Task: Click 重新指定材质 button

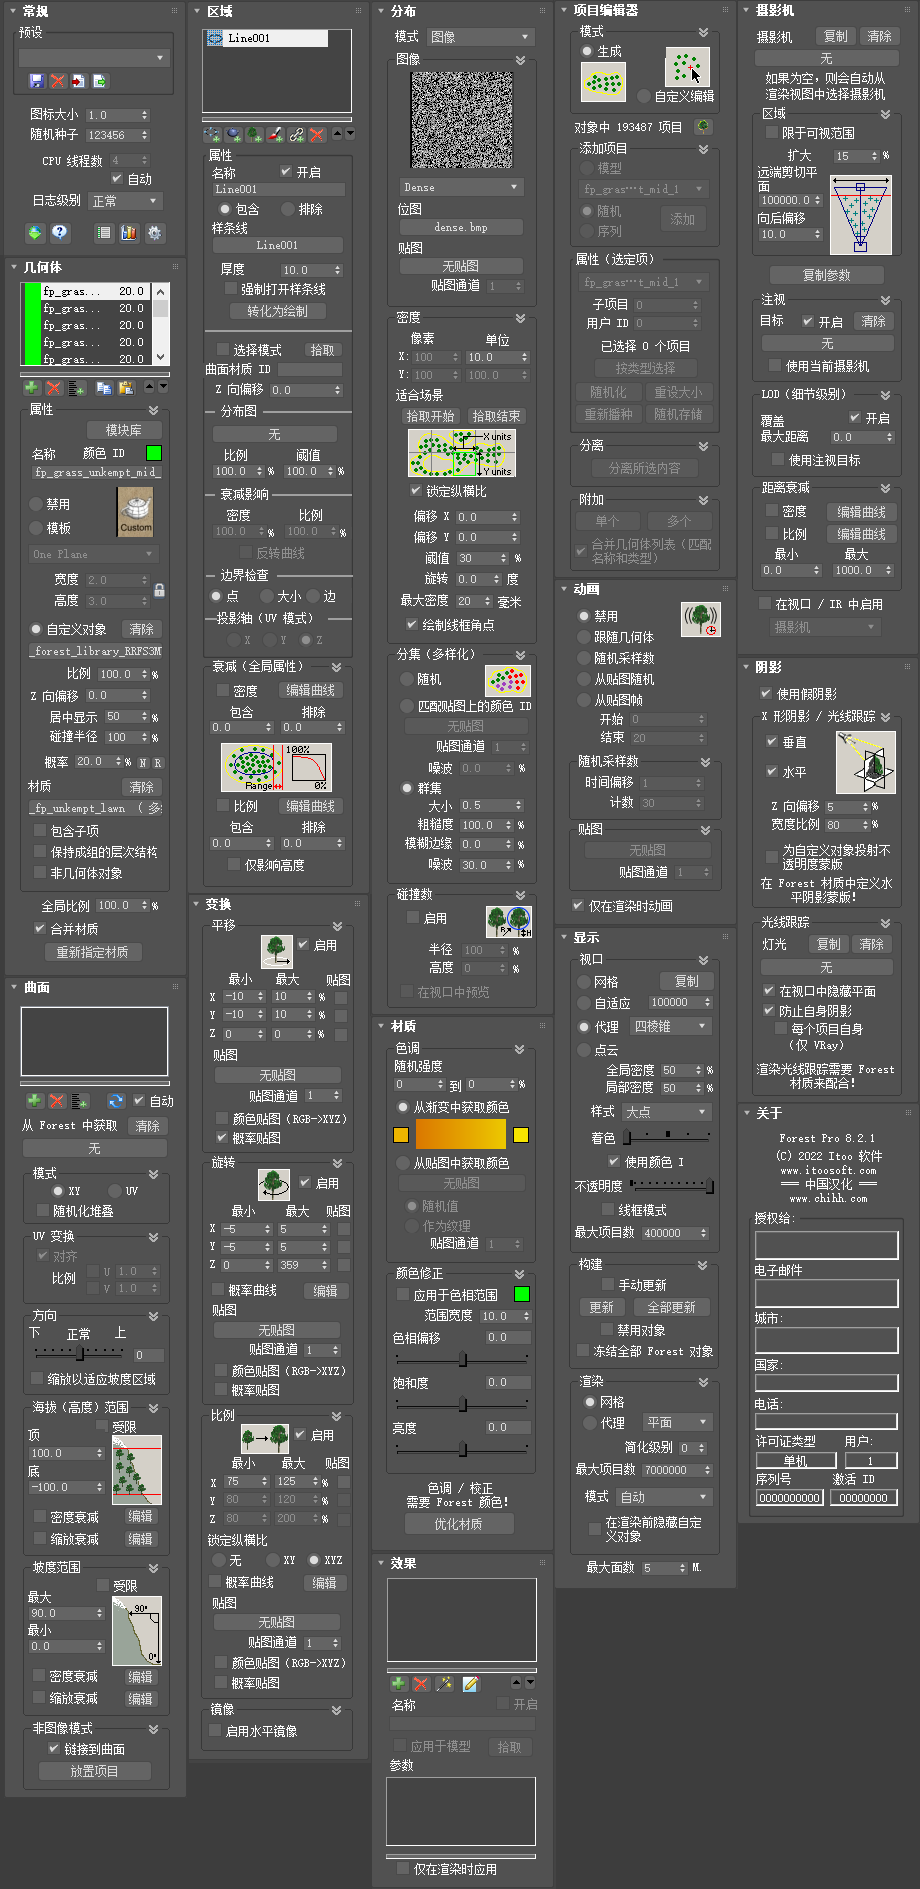Action: [x=92, y=952]
